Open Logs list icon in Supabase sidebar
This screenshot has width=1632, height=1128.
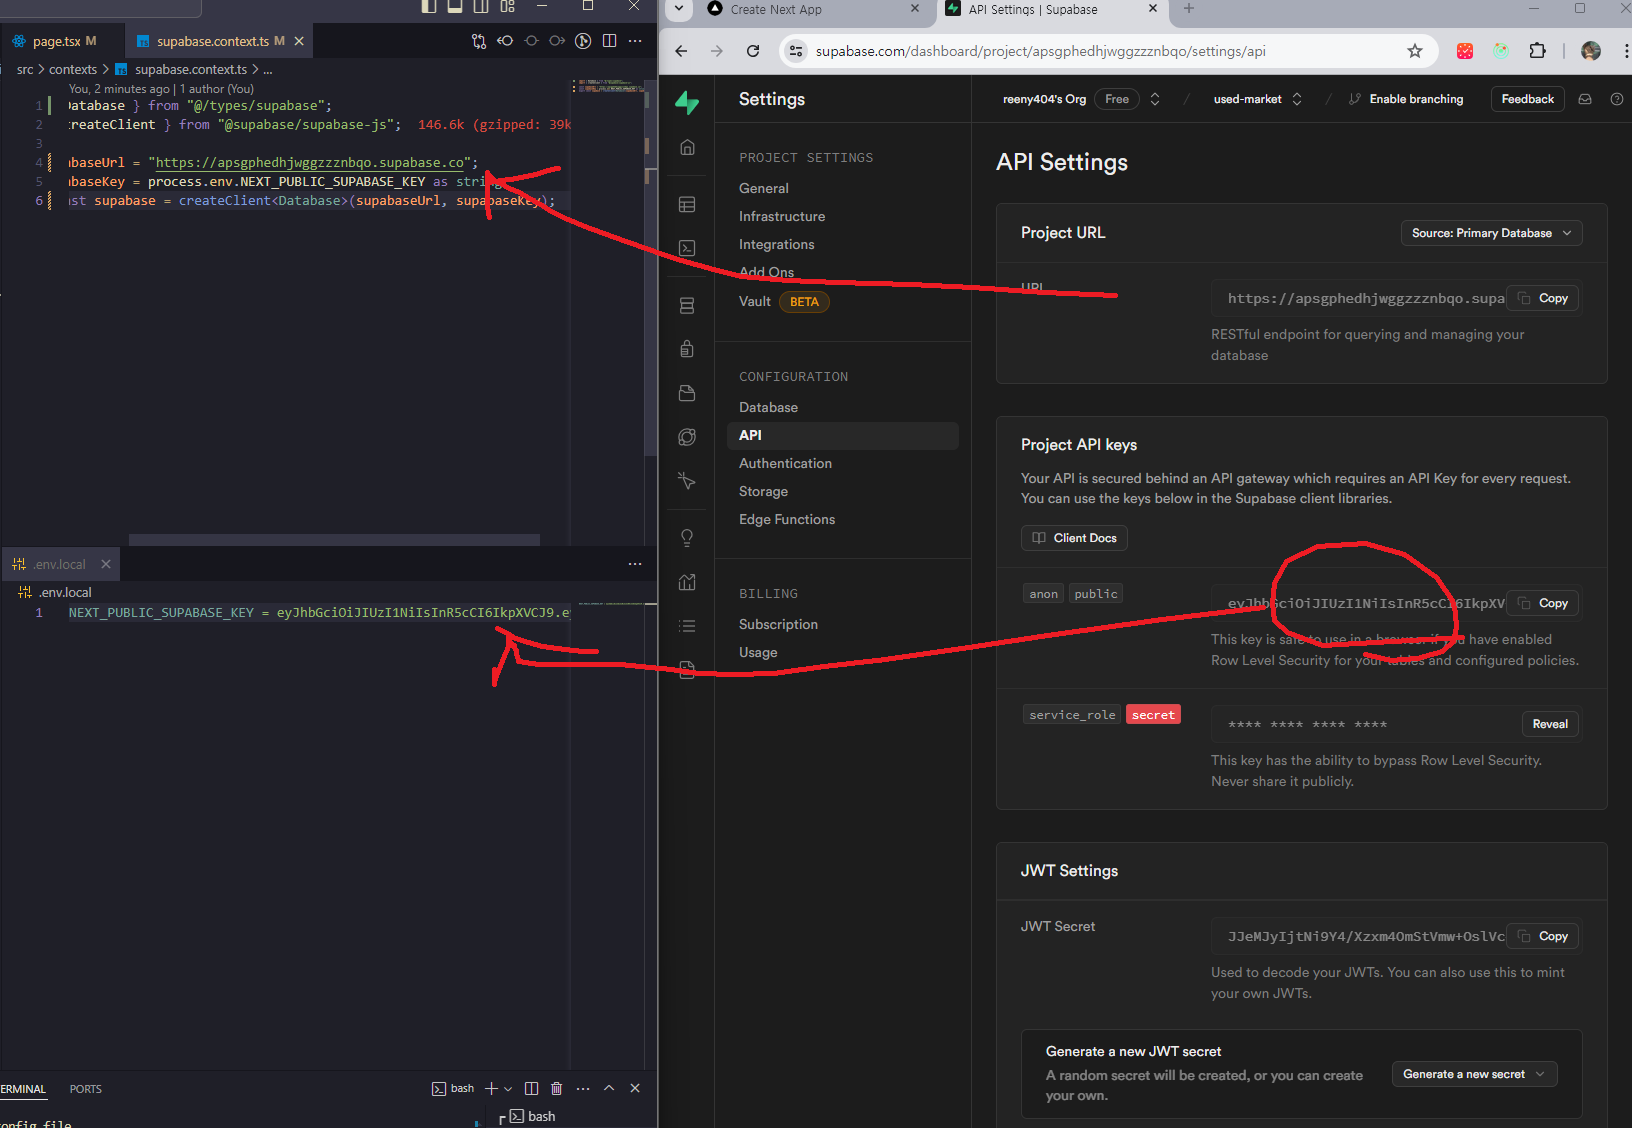tap(687, 626)
